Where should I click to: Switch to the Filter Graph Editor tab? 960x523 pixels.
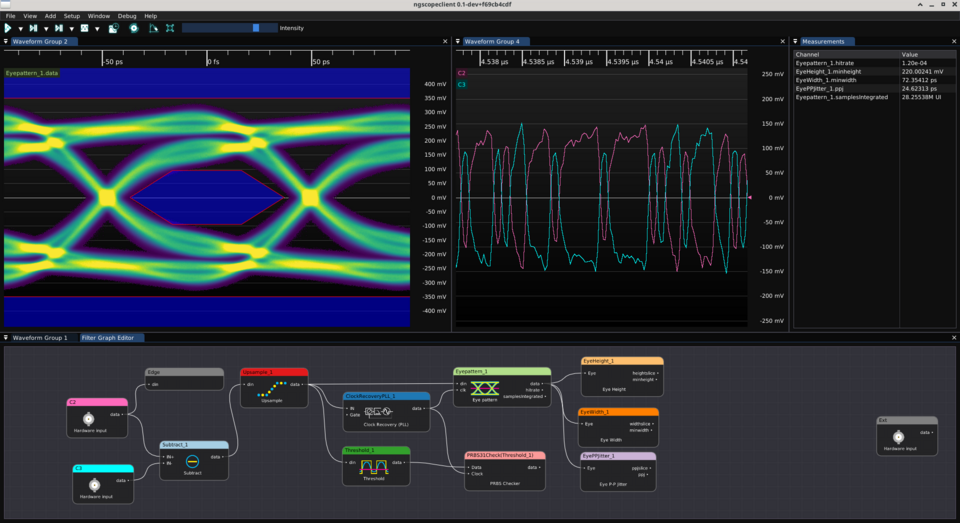pyautogui.click(x=108, y=337)
